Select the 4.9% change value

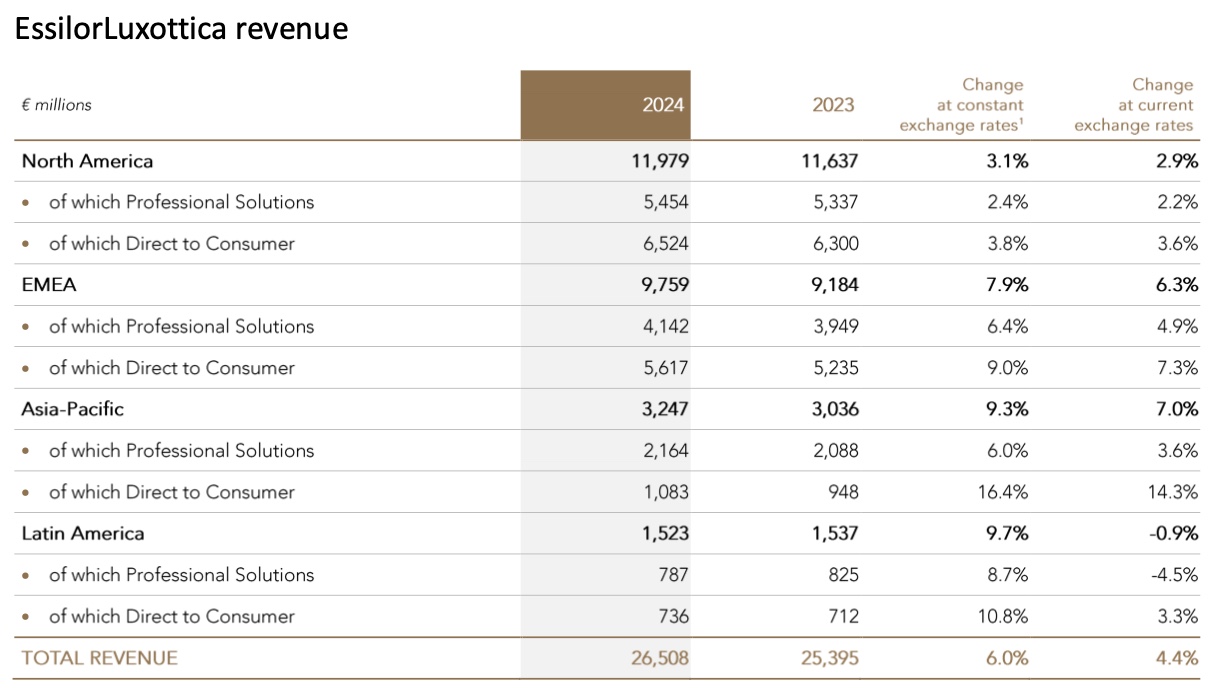(1176, 326)
